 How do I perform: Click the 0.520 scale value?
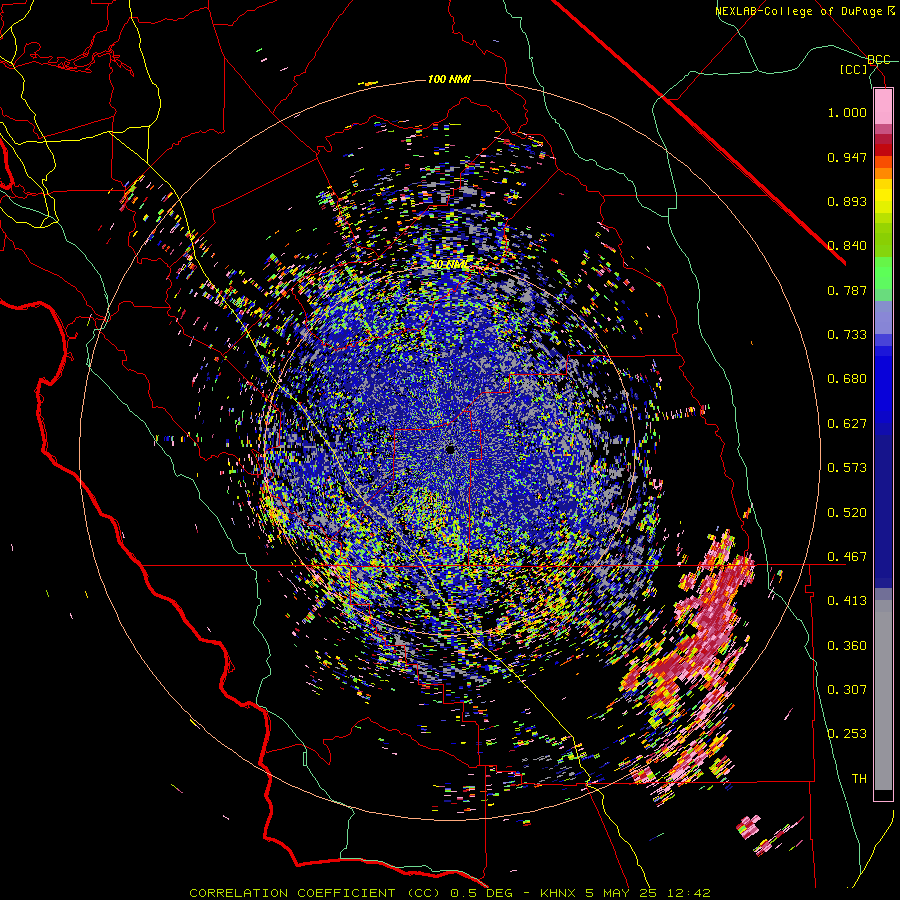point(847,513)
